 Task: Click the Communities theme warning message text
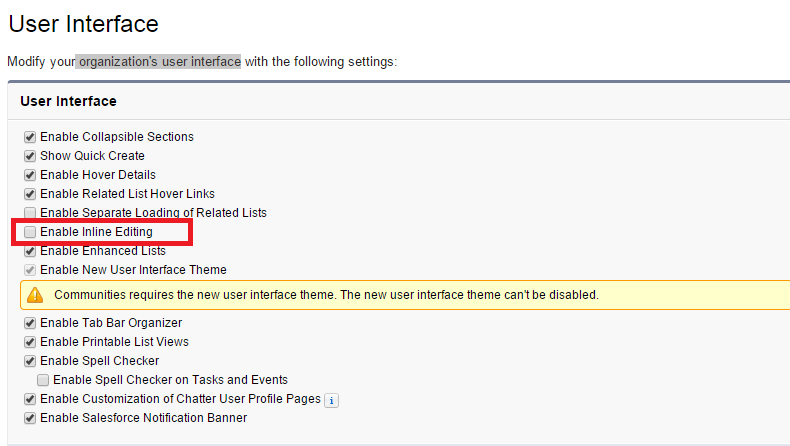pyautogui.click(x=326, y=295)
